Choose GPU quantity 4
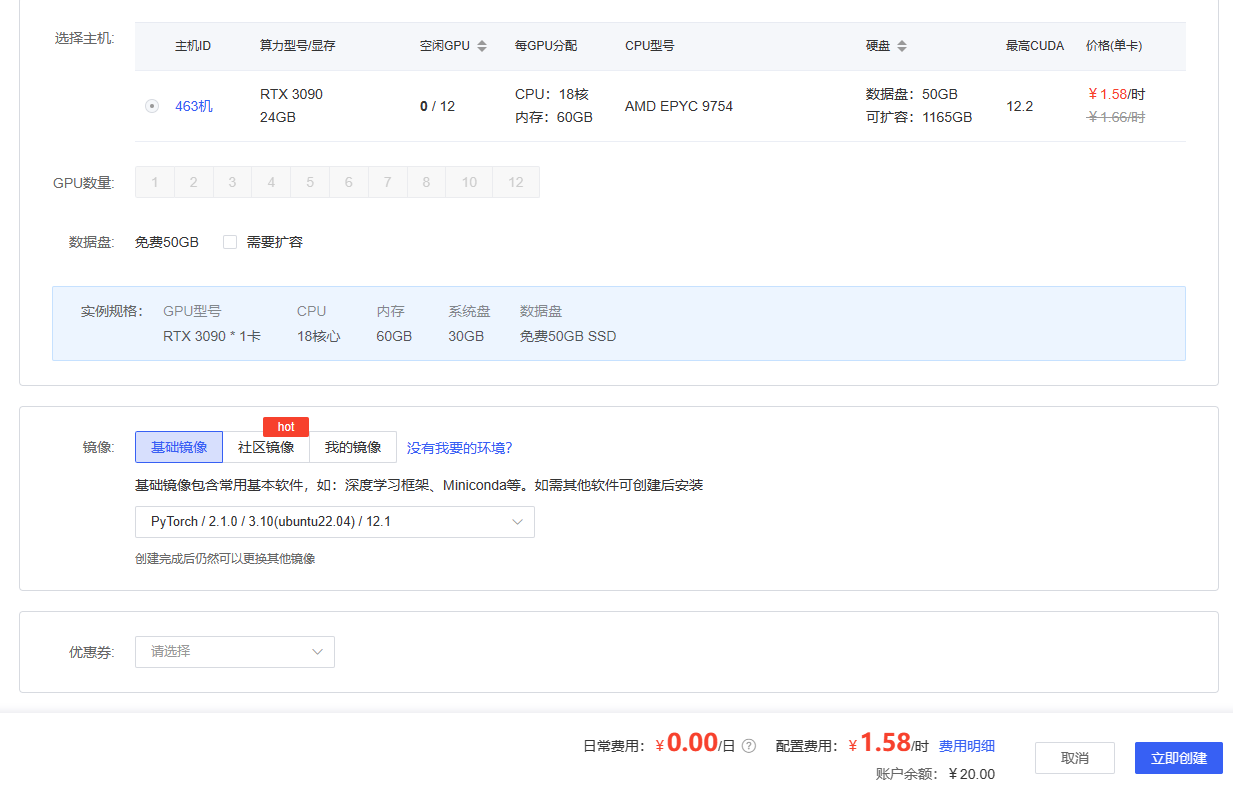This screenshot has width=1233, height=795. point(271,182)
